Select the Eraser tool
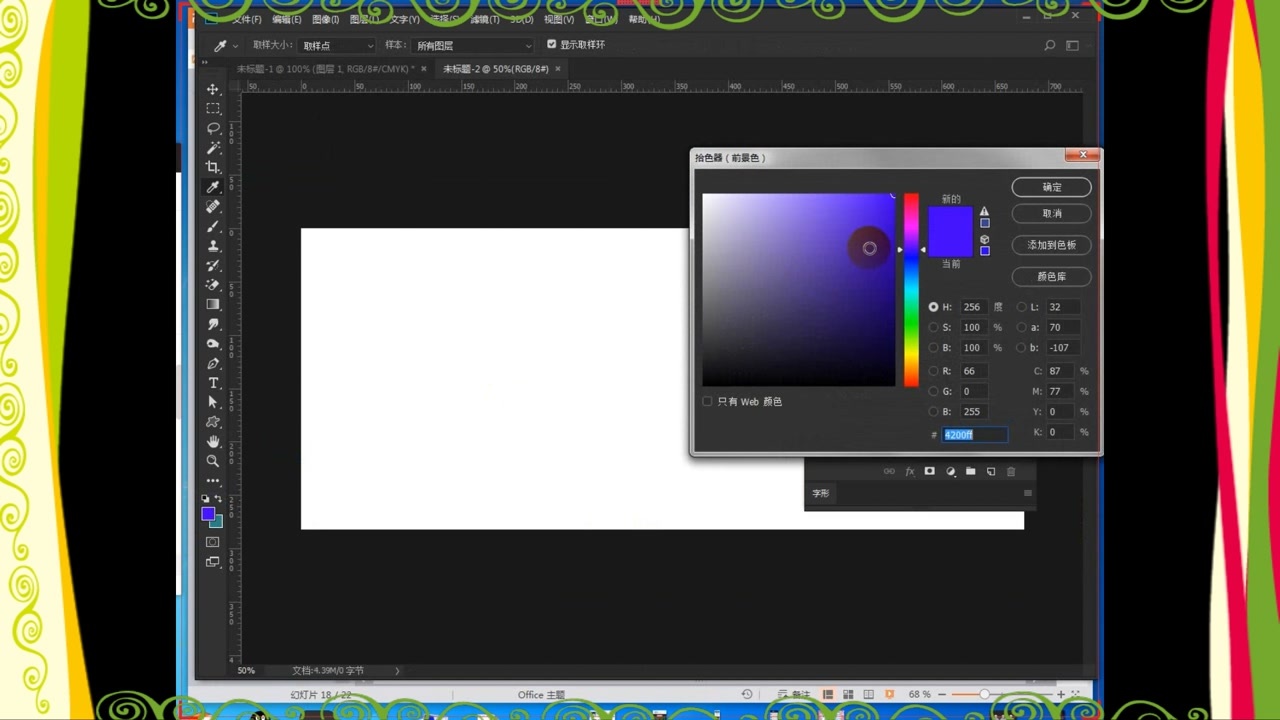 click(x=213, y=285)
